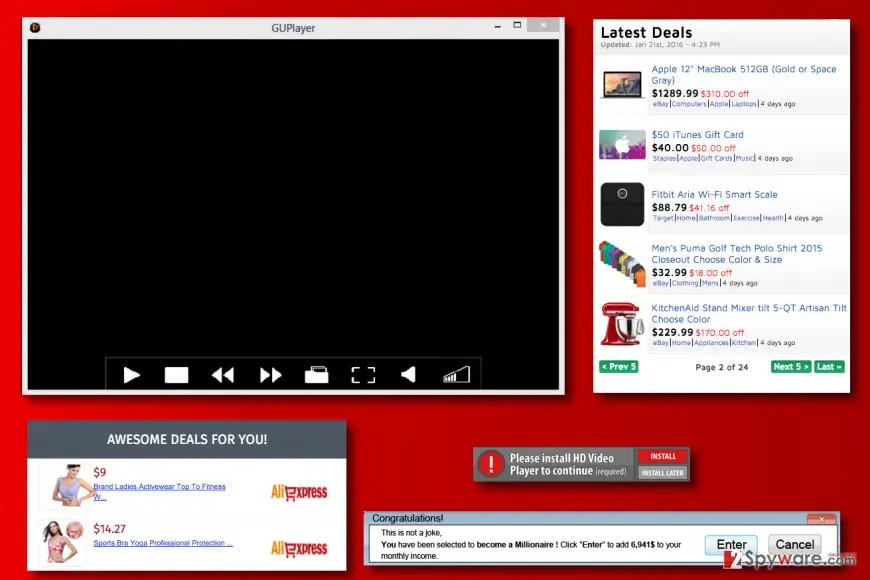Open the Men's Puma Golf Tech Polo deal

tap(737, 254)
